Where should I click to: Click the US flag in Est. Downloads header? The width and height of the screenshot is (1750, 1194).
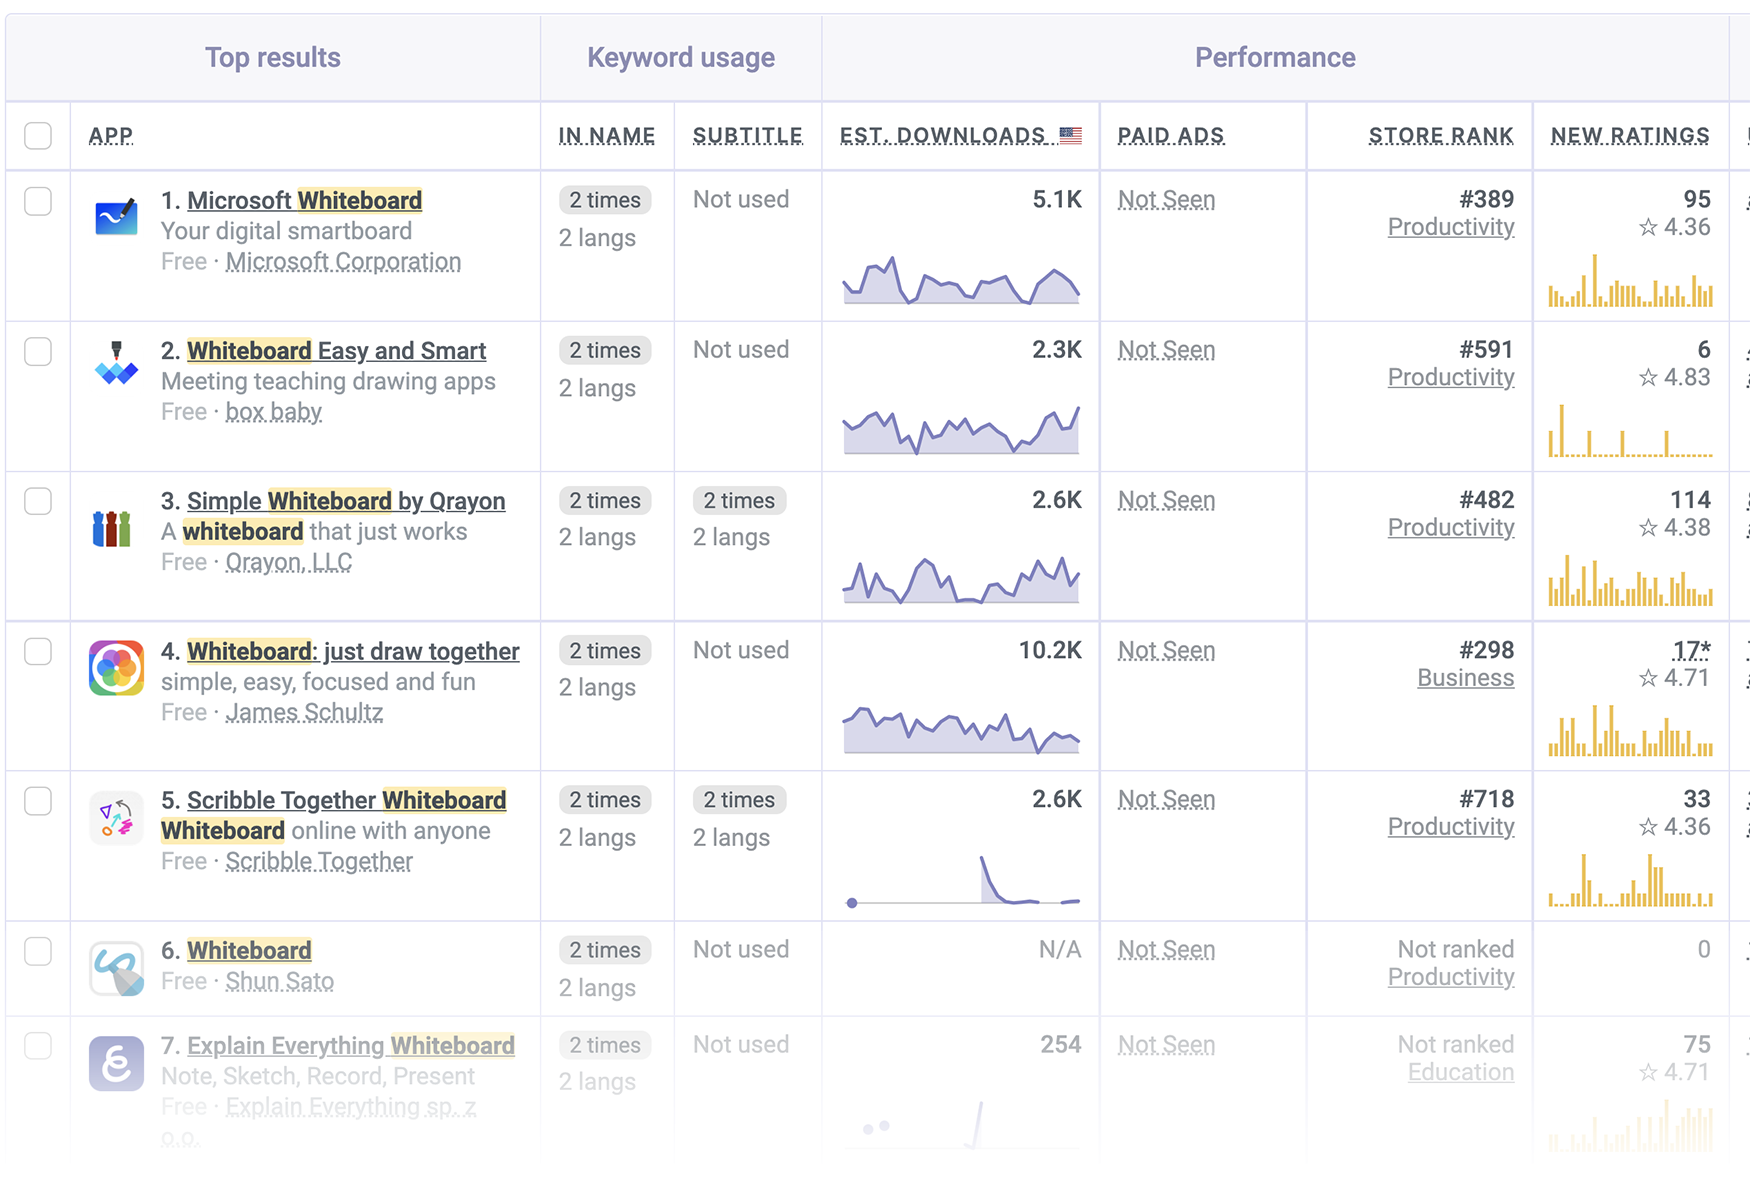tap(1070, 135)
